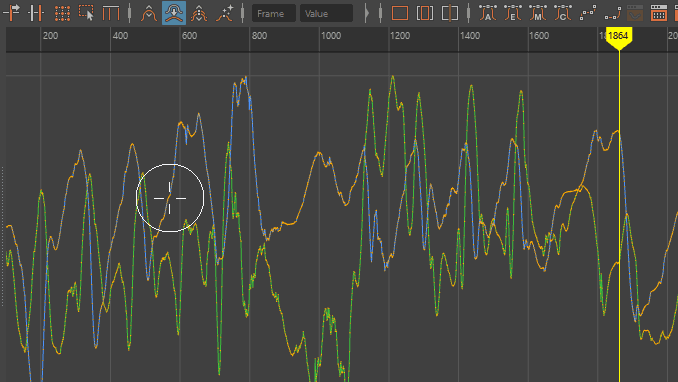The height and width of the screenshot is (382, 678).
Task: Click into the Frame stats field
Action: pos(274,13)
